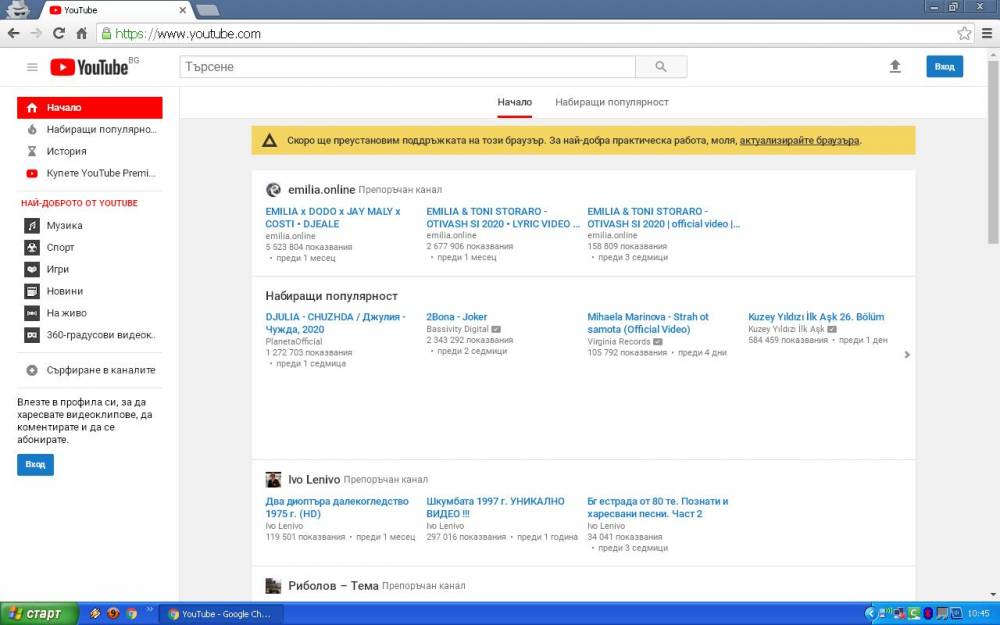Open OTIVASH SI 2020 LYRIC VIDEO link

coord(503,217)
